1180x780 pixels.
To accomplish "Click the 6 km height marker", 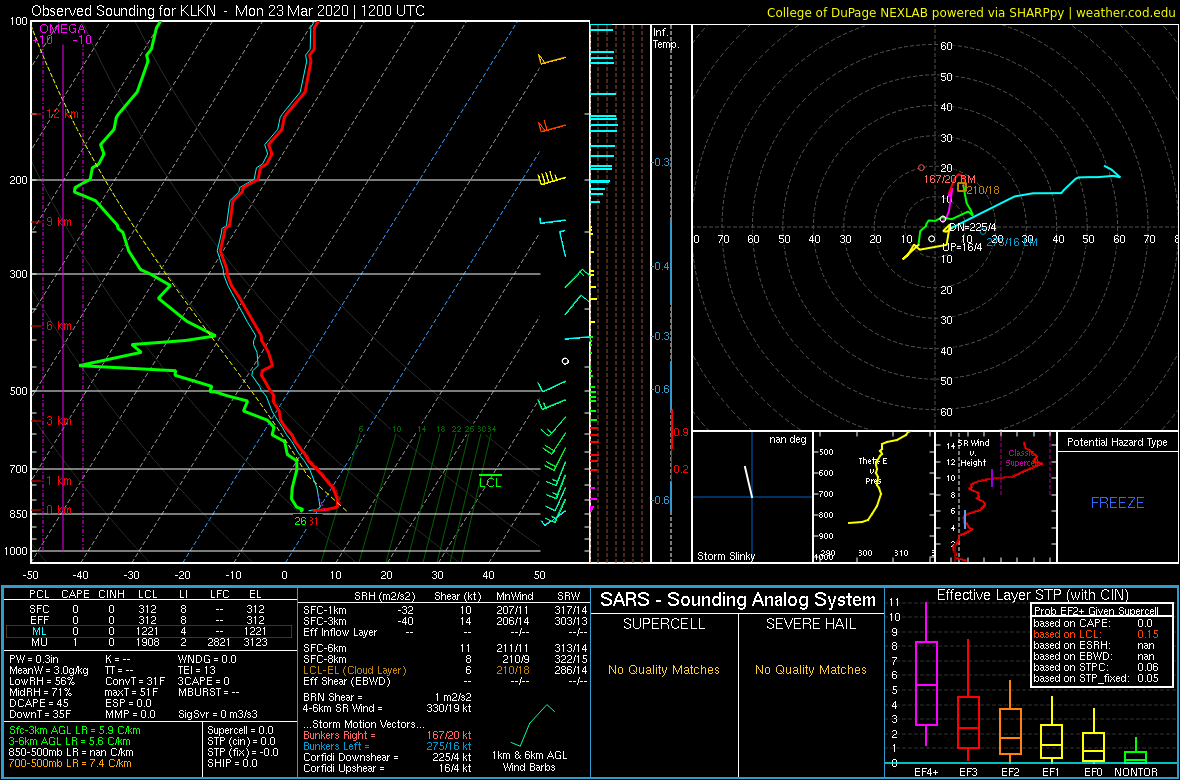I will [58, 326].
